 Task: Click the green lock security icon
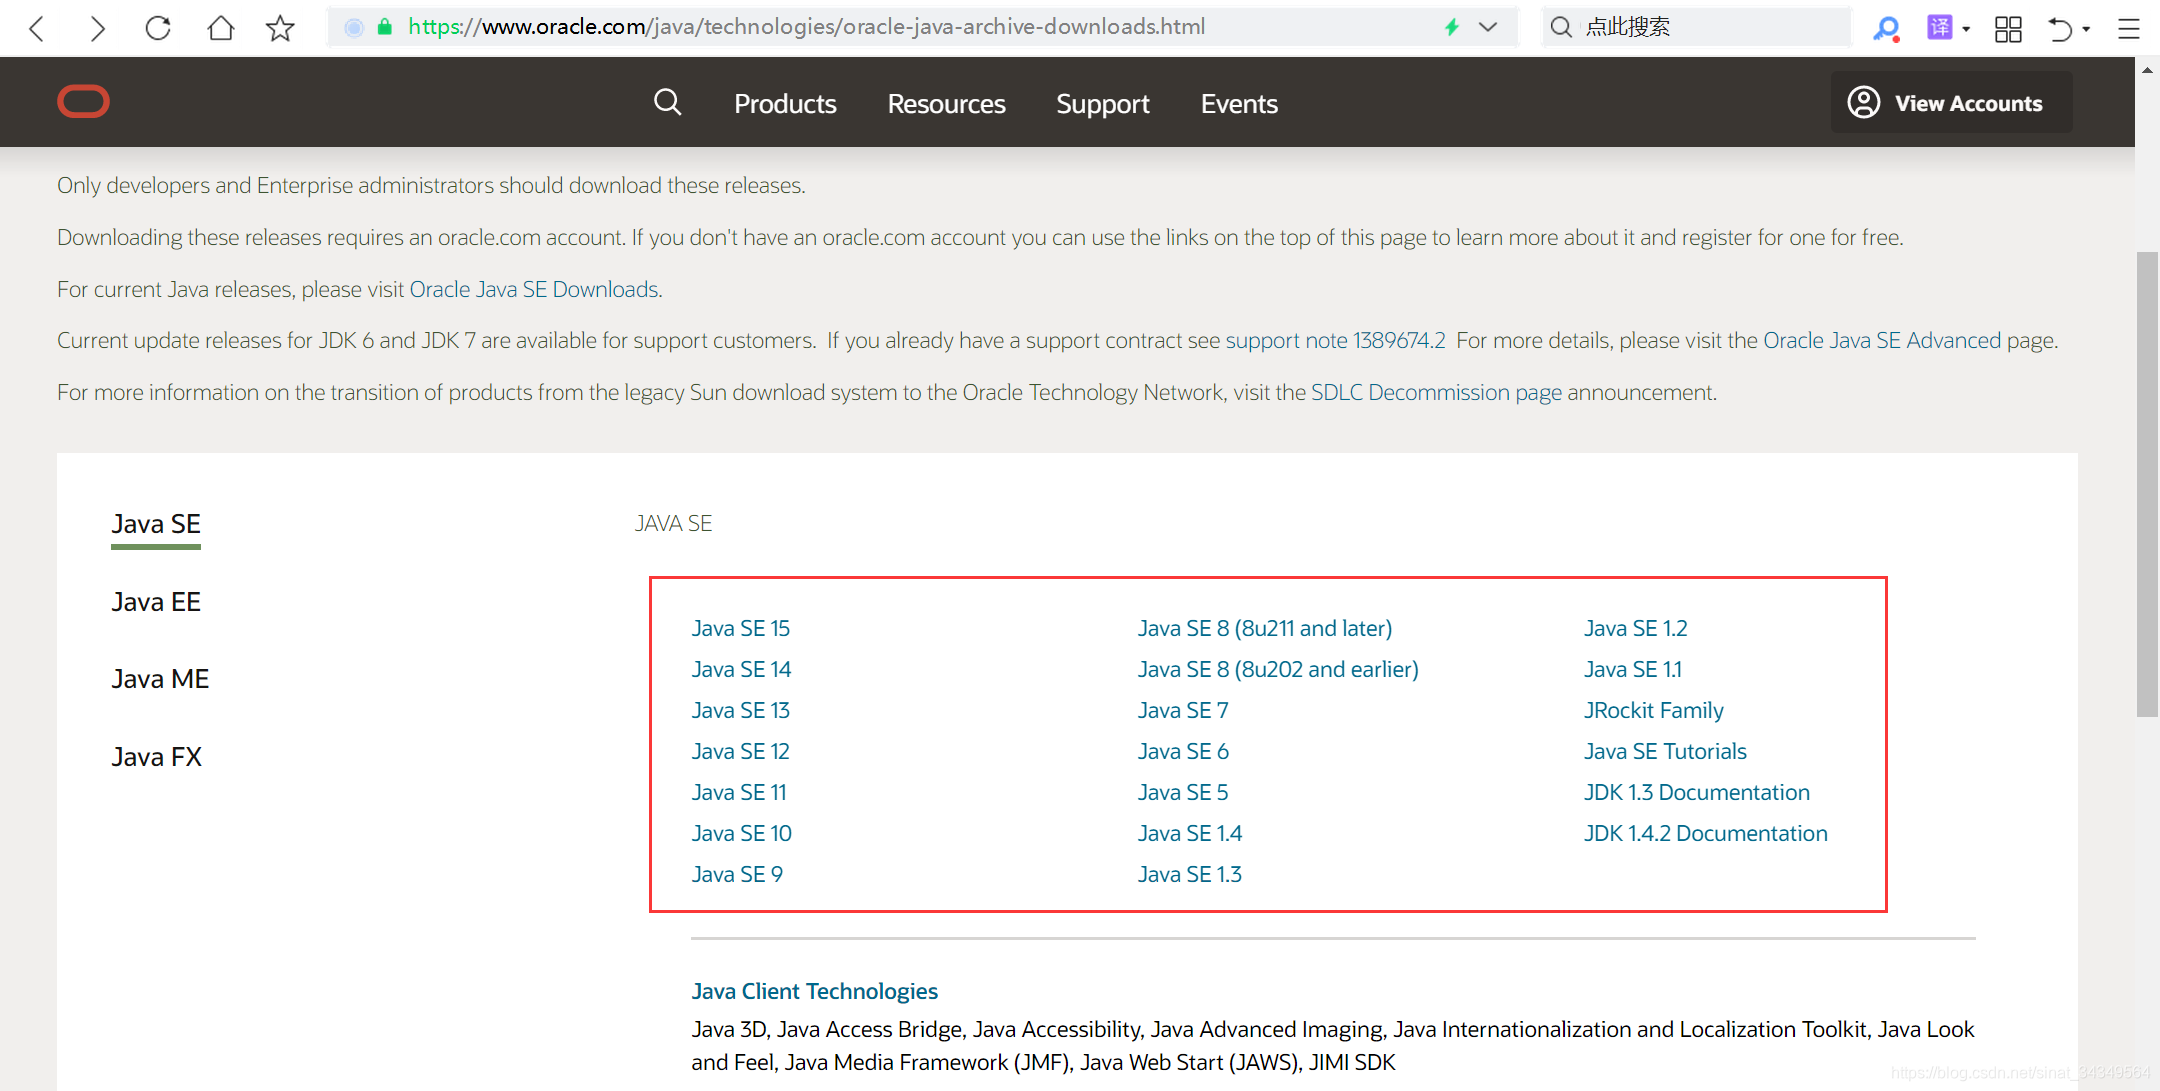(x=384, y=27)
